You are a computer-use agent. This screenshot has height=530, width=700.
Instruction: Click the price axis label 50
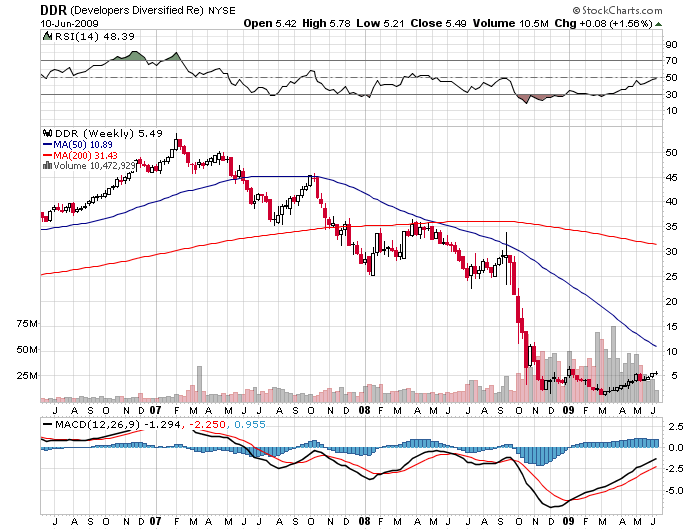click(671, 152)
